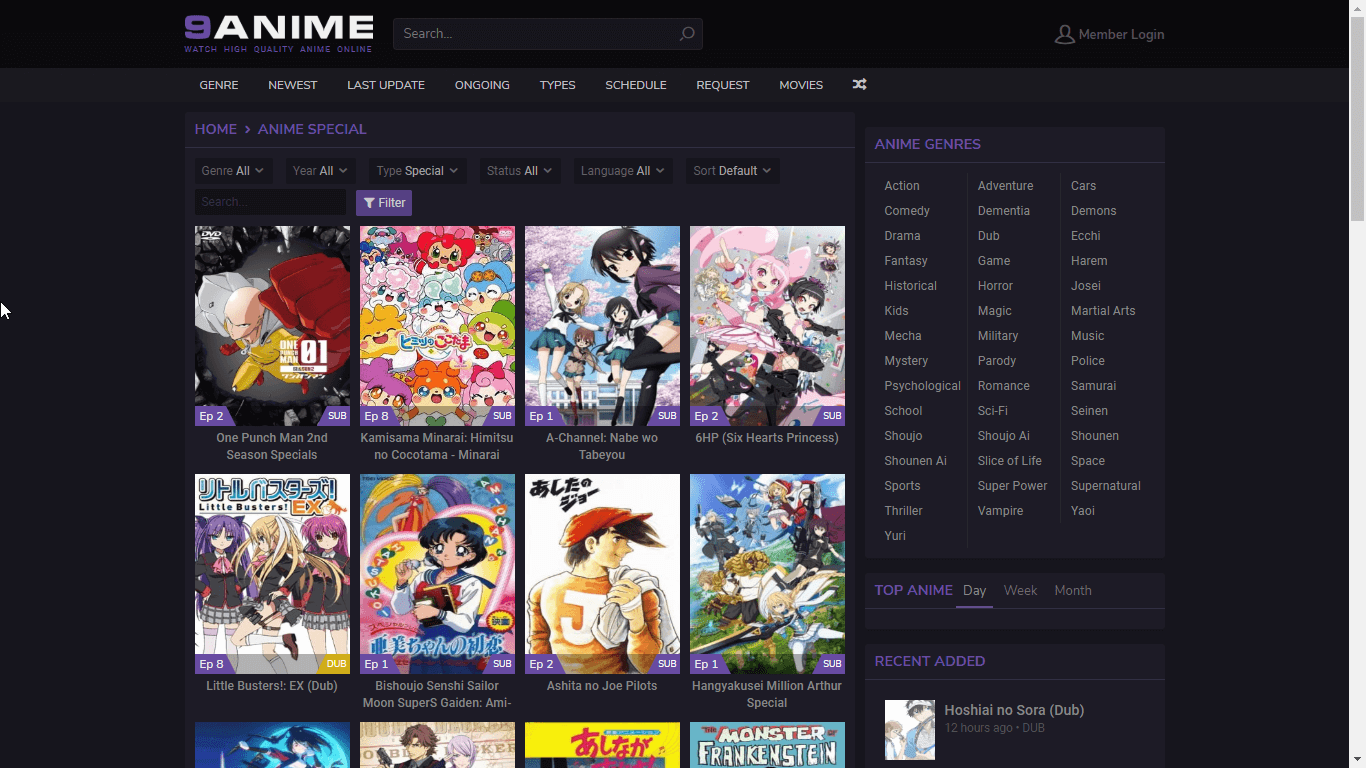Select the Action genre
The height and width of the screenshot is (768, 1366).
902,186
